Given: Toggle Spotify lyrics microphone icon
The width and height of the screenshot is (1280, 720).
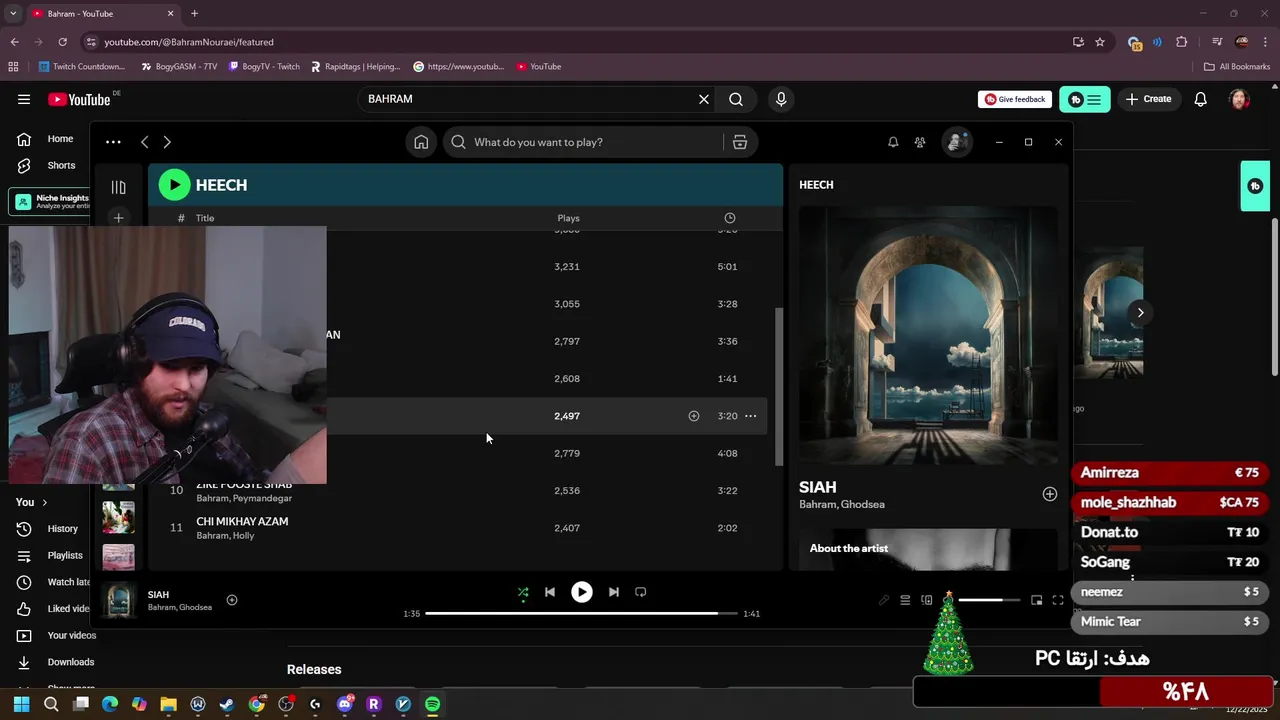Looking at the screenshot, I should click(x=884, y=600).
